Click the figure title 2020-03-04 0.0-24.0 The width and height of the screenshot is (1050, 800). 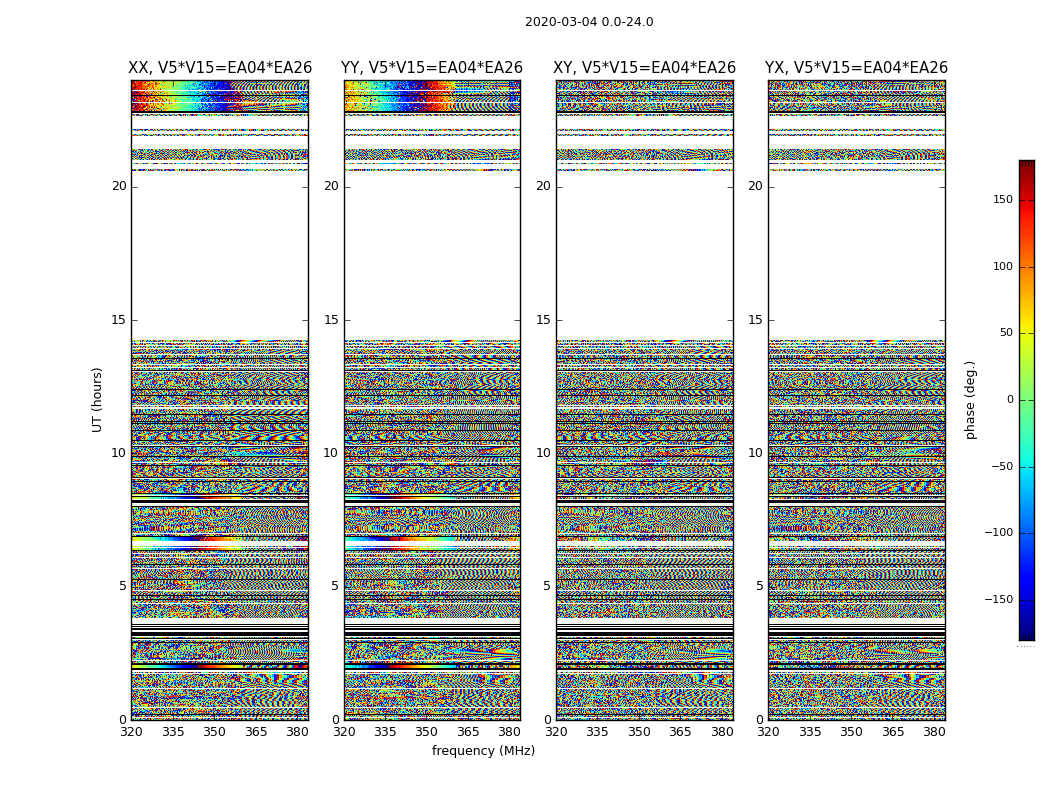(x=589, y=22)
